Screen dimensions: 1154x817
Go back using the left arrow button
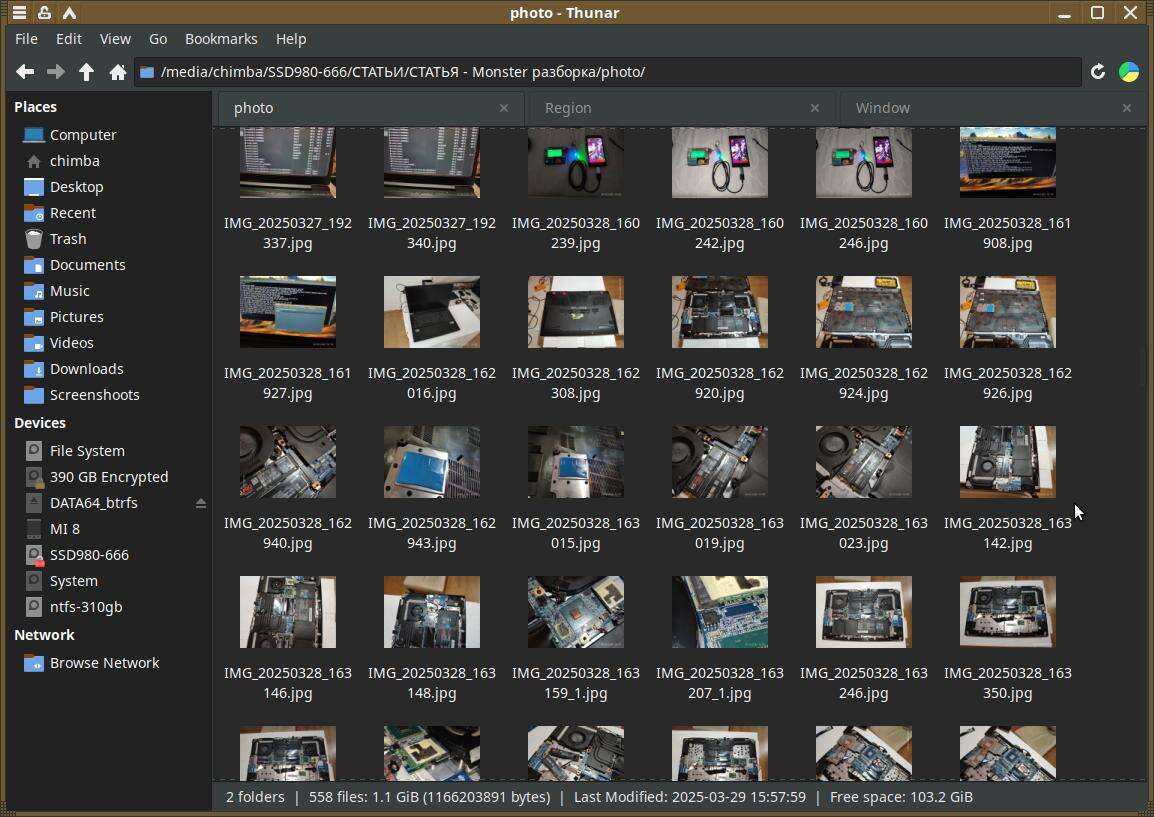click(x=25, y=72)
